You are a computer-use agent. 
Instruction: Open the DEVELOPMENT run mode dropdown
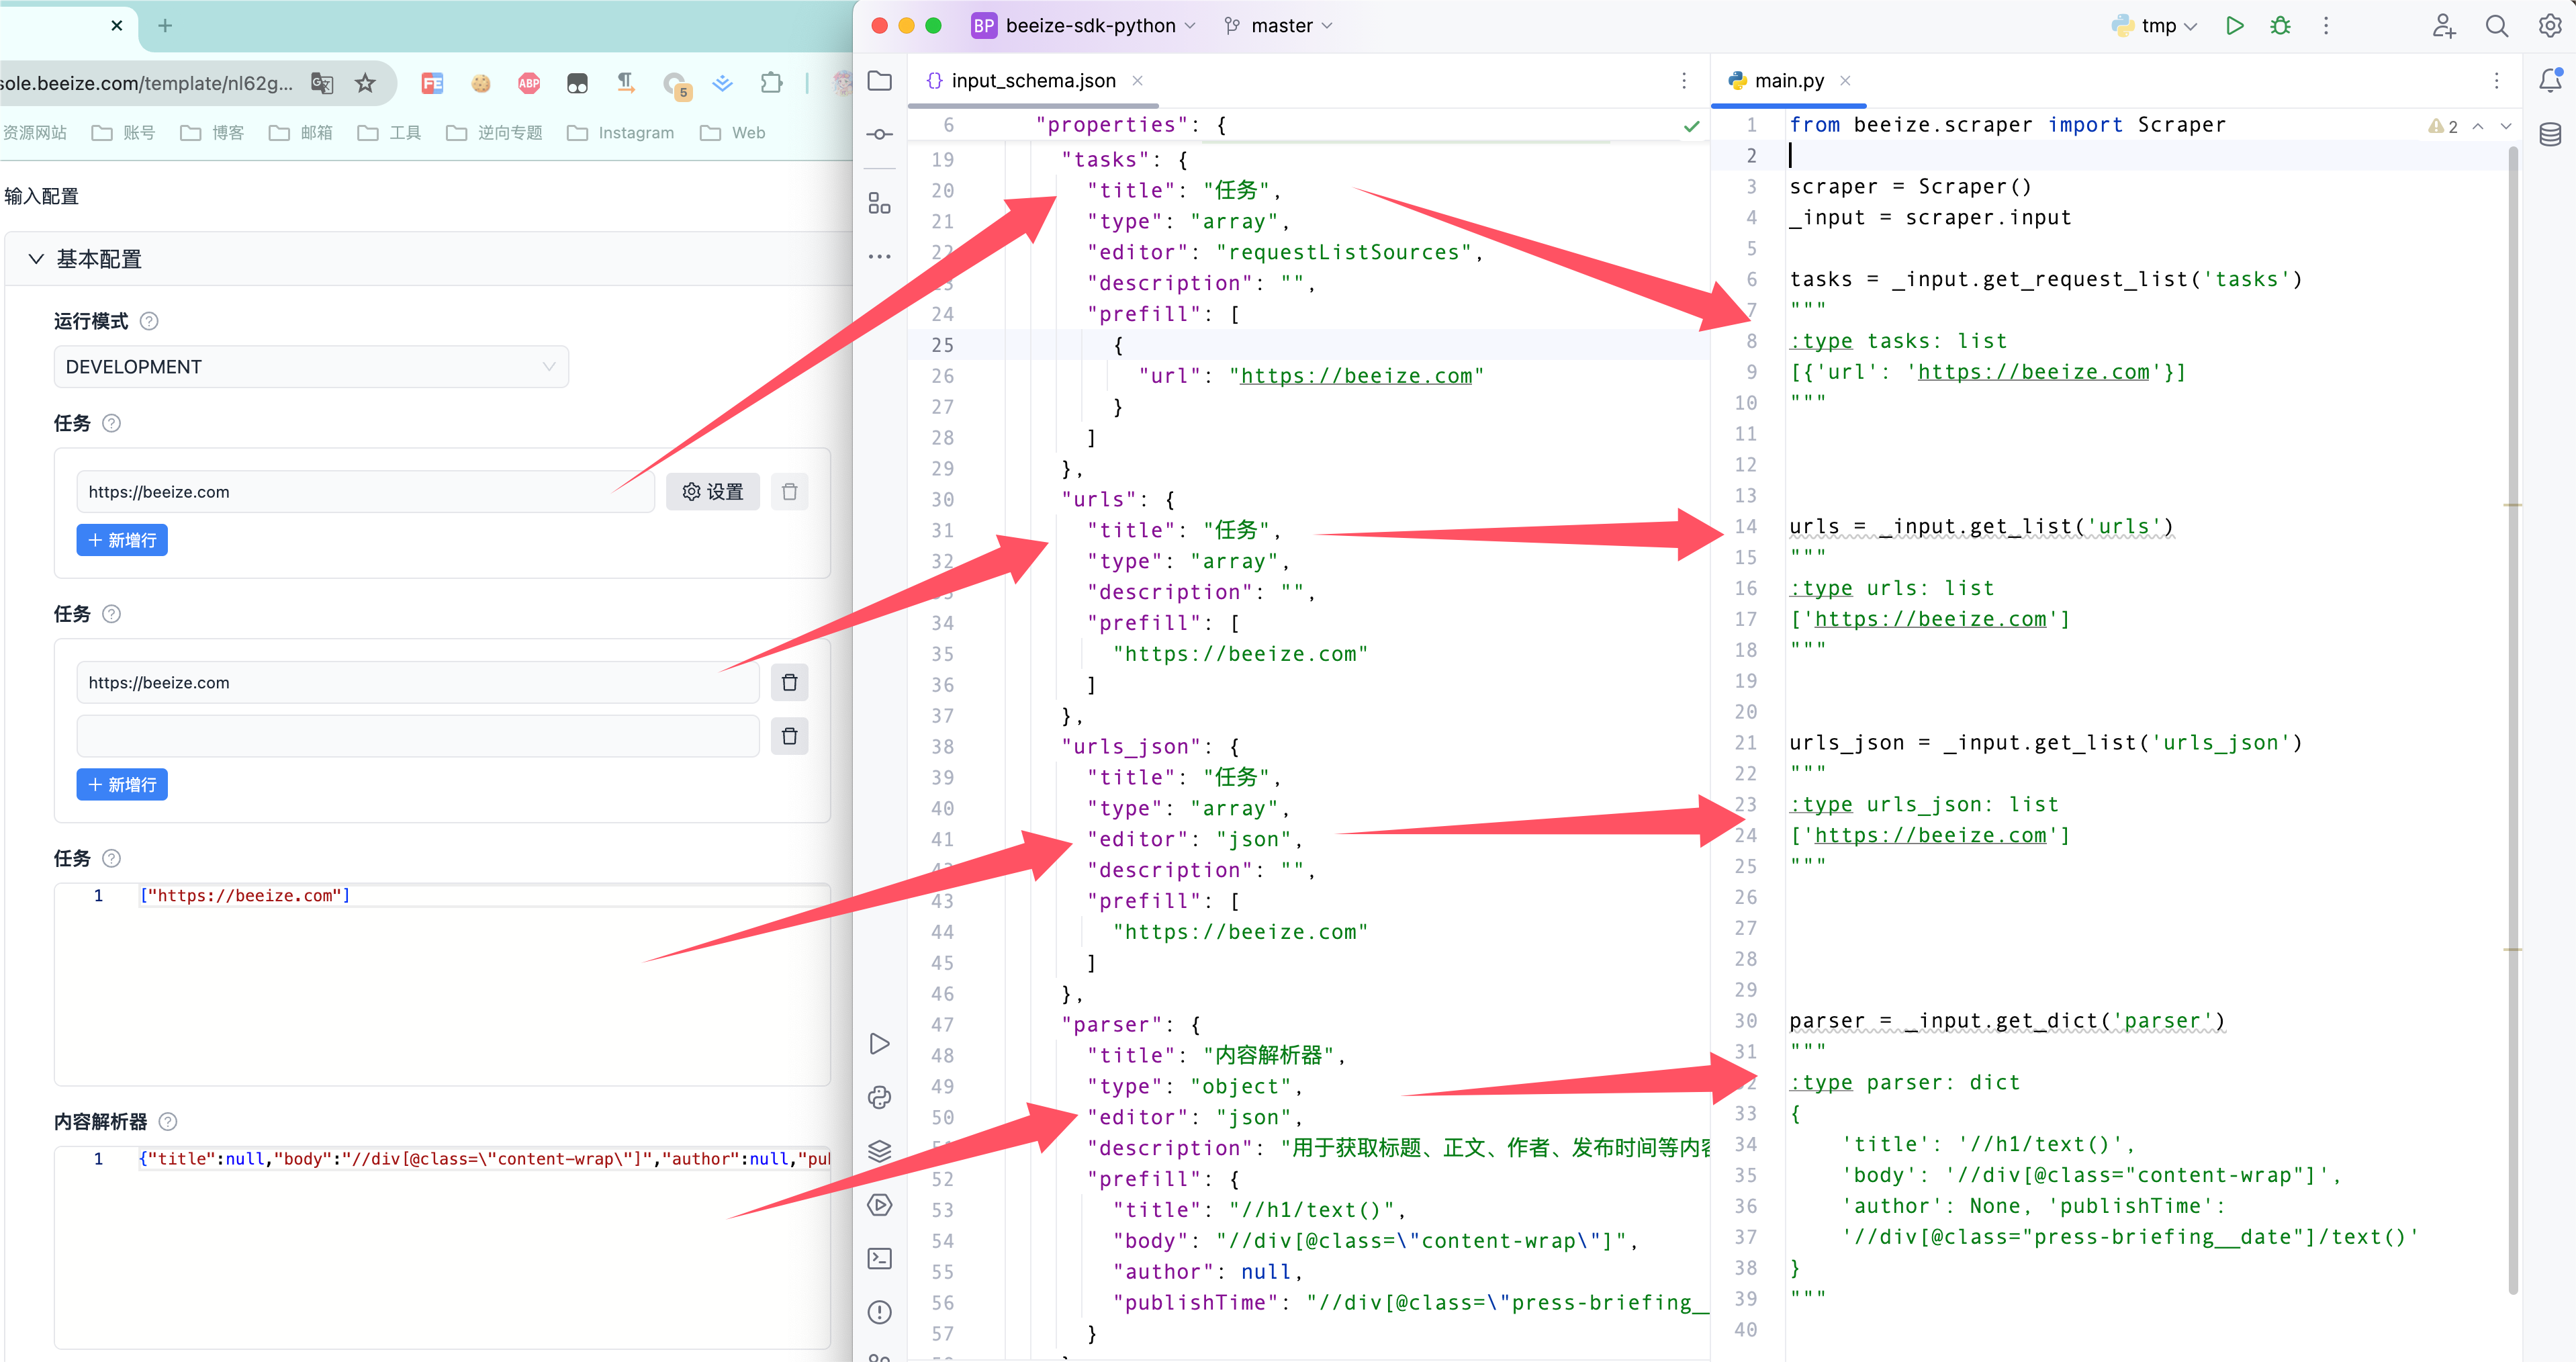pos(311,367)
